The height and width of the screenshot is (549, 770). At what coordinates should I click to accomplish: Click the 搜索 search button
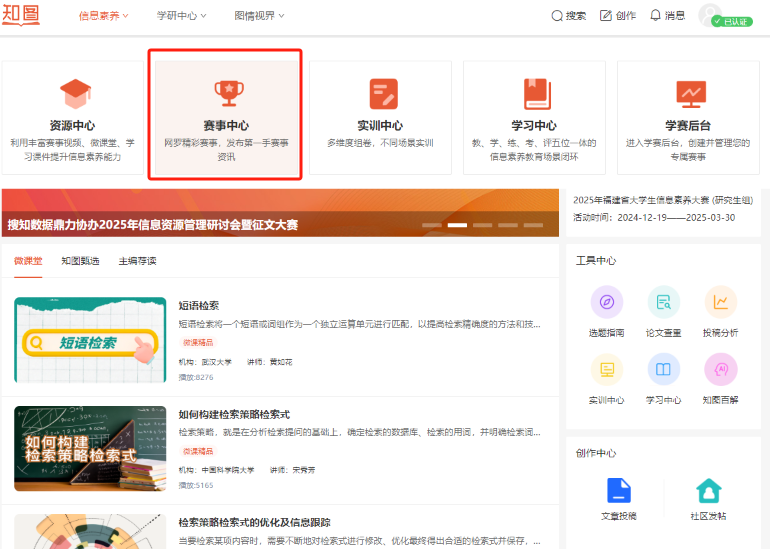pyautogui.click(x=569, y=16)
